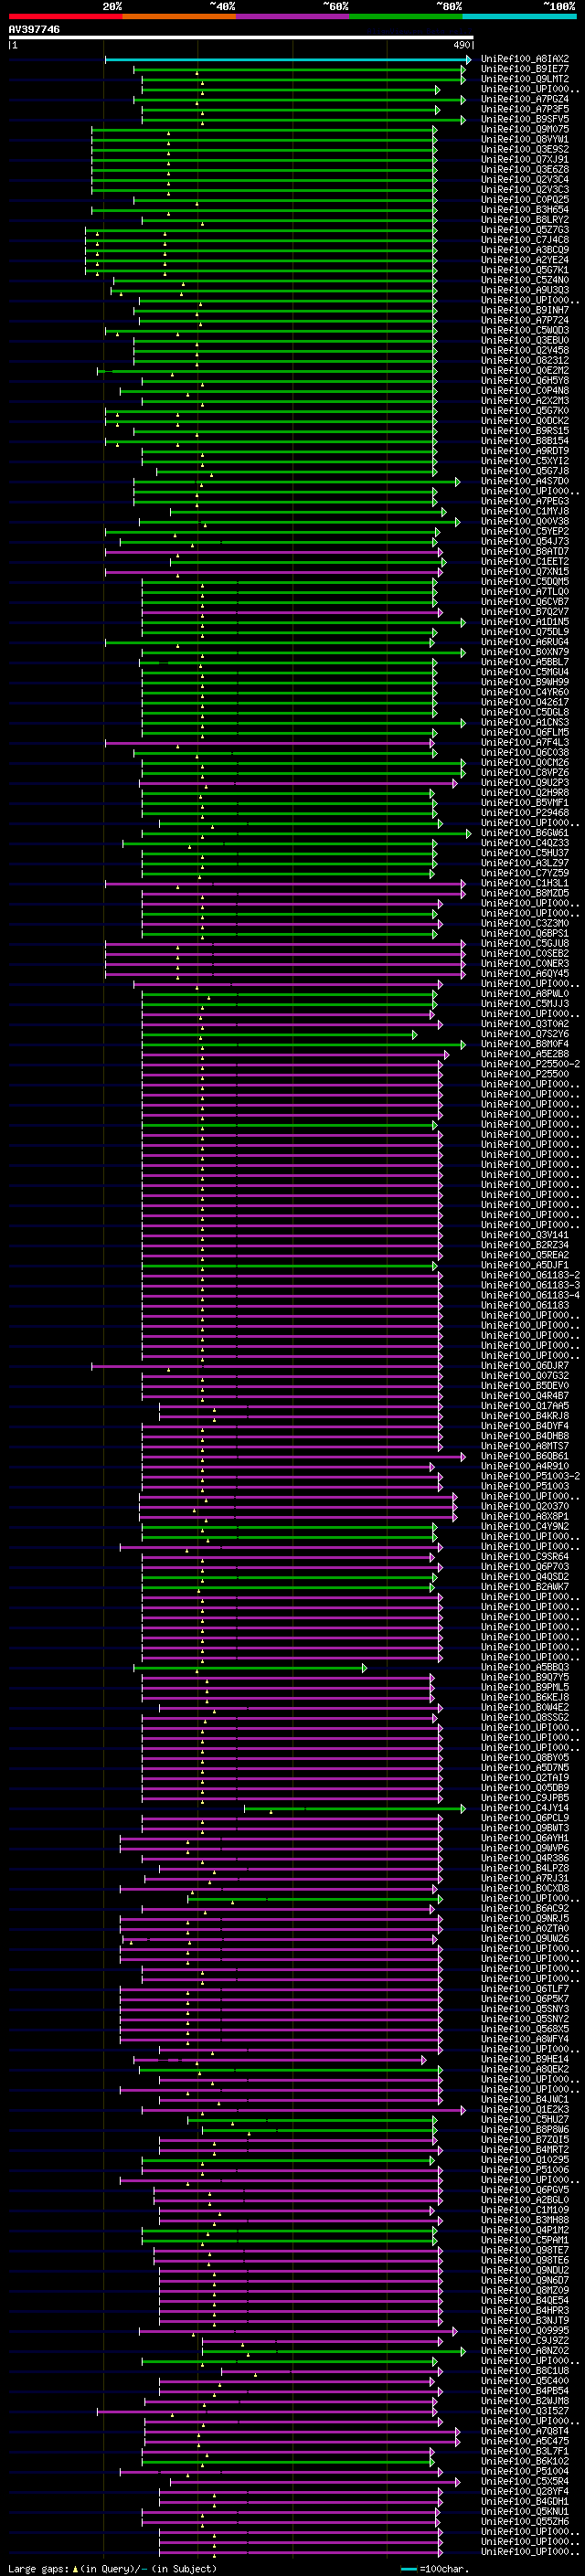
Task: Select hit UniRef100_B0CXD8
Action: [525, 1888]
